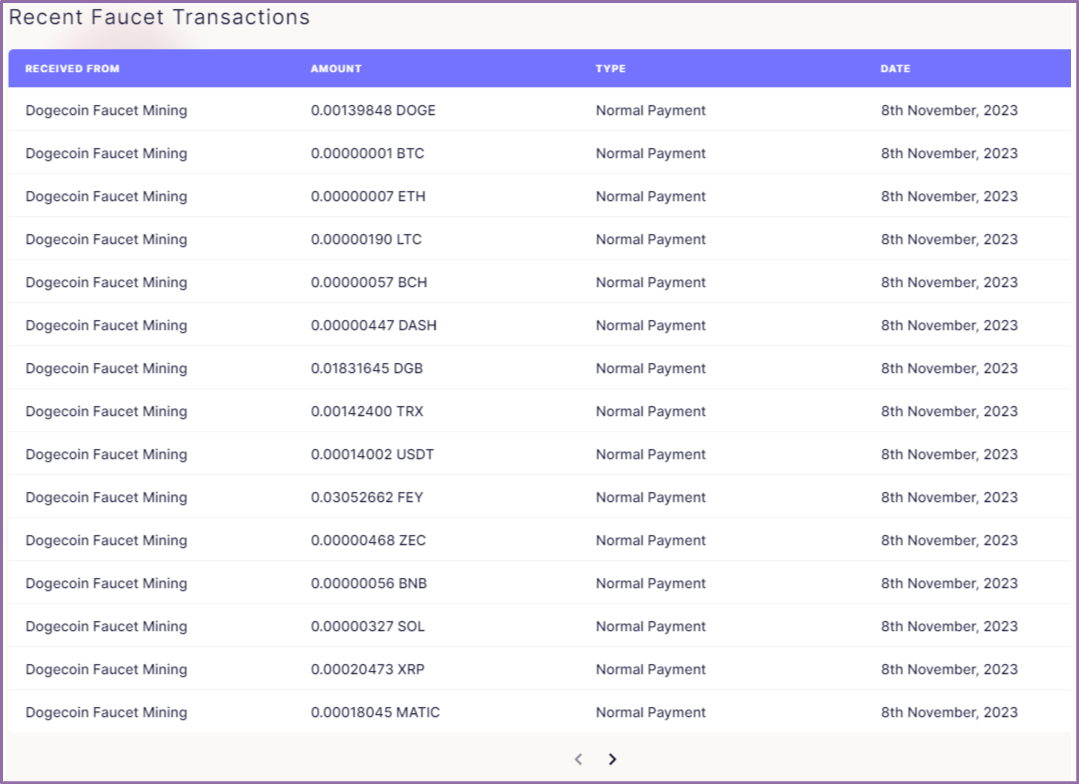The image size is (1079, 784).
Task: Select amount 0.00000001 BTC
Action: [367, 153]
